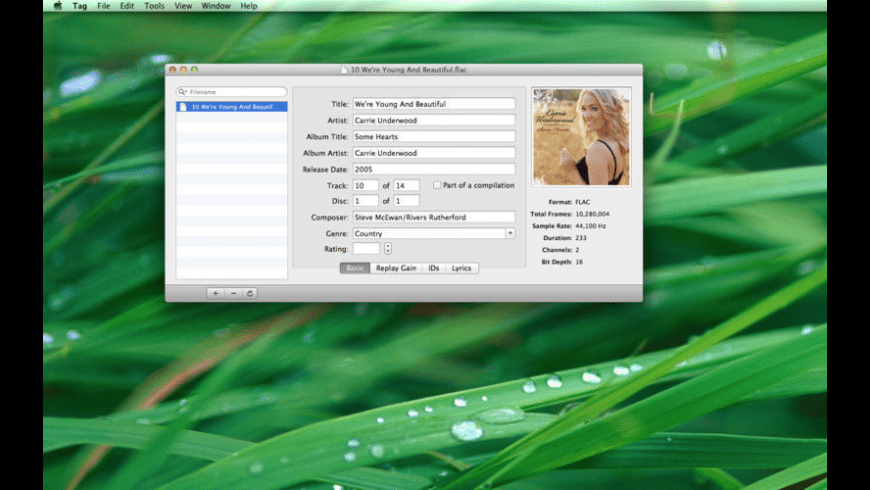This screenshot has width=870, height=490.
Task: Click the Track number field showing 10
Action: 366,185
